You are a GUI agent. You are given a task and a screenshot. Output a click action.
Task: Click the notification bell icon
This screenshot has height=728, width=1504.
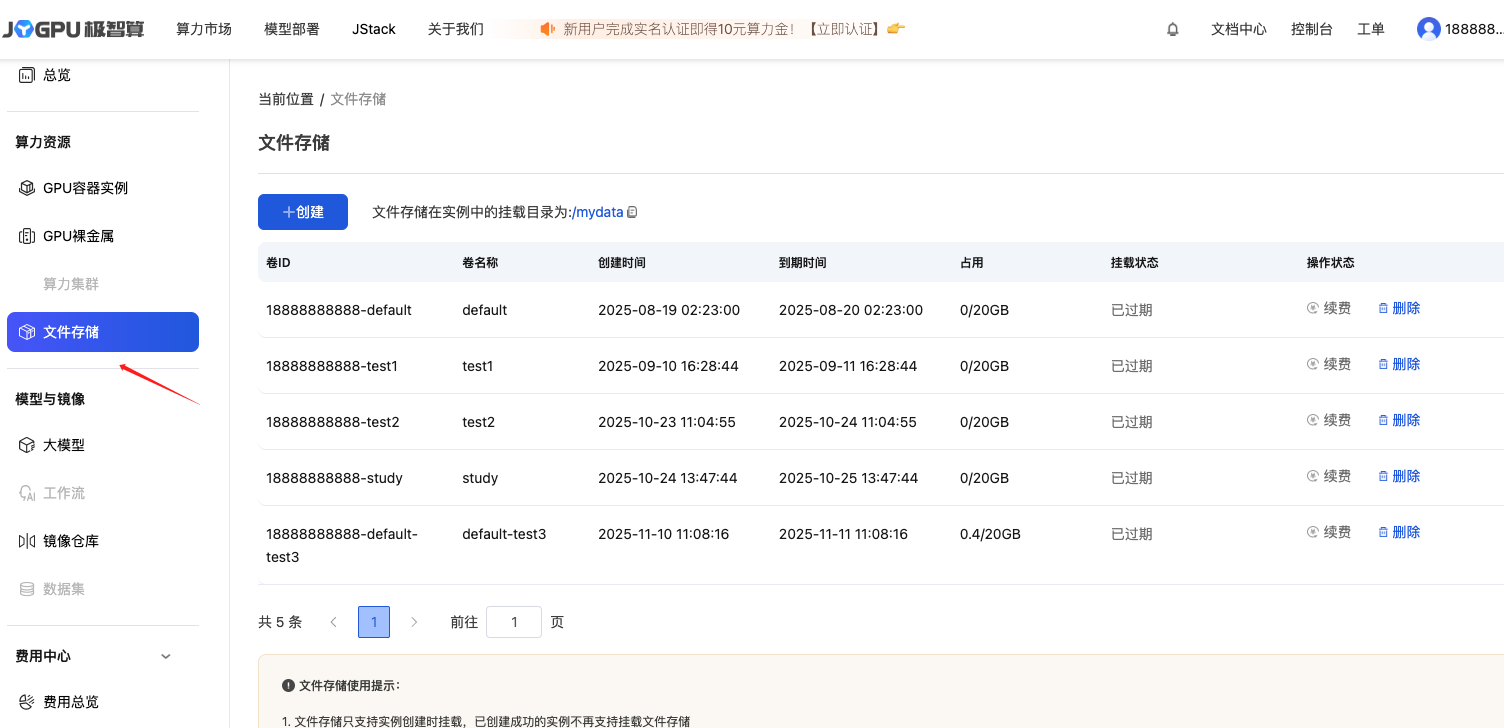tap(1173, 30)
